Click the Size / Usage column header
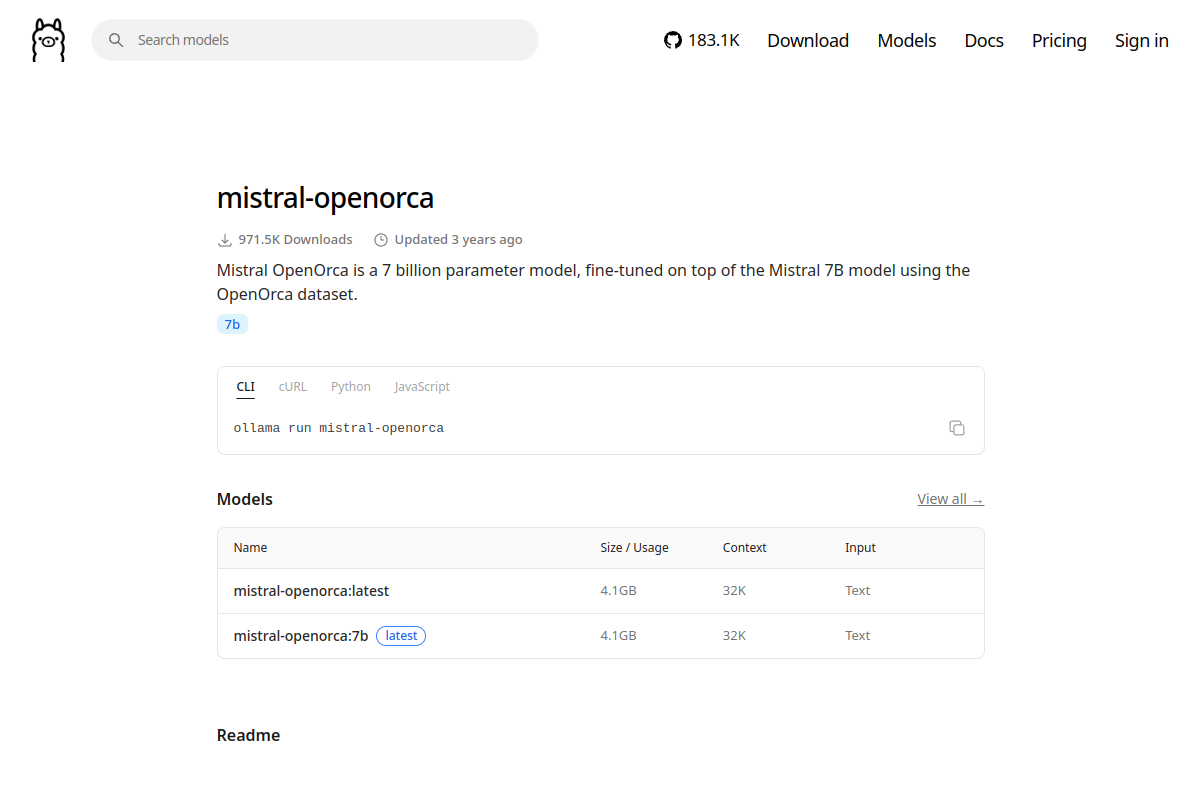Viewport: 1200px width, 800px height. [x=634, y=548]
